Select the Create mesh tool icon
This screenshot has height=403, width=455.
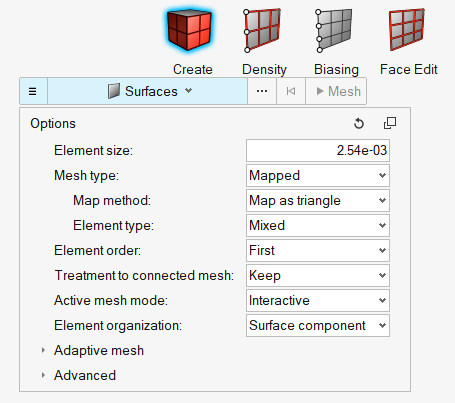(x=189, y=30)
